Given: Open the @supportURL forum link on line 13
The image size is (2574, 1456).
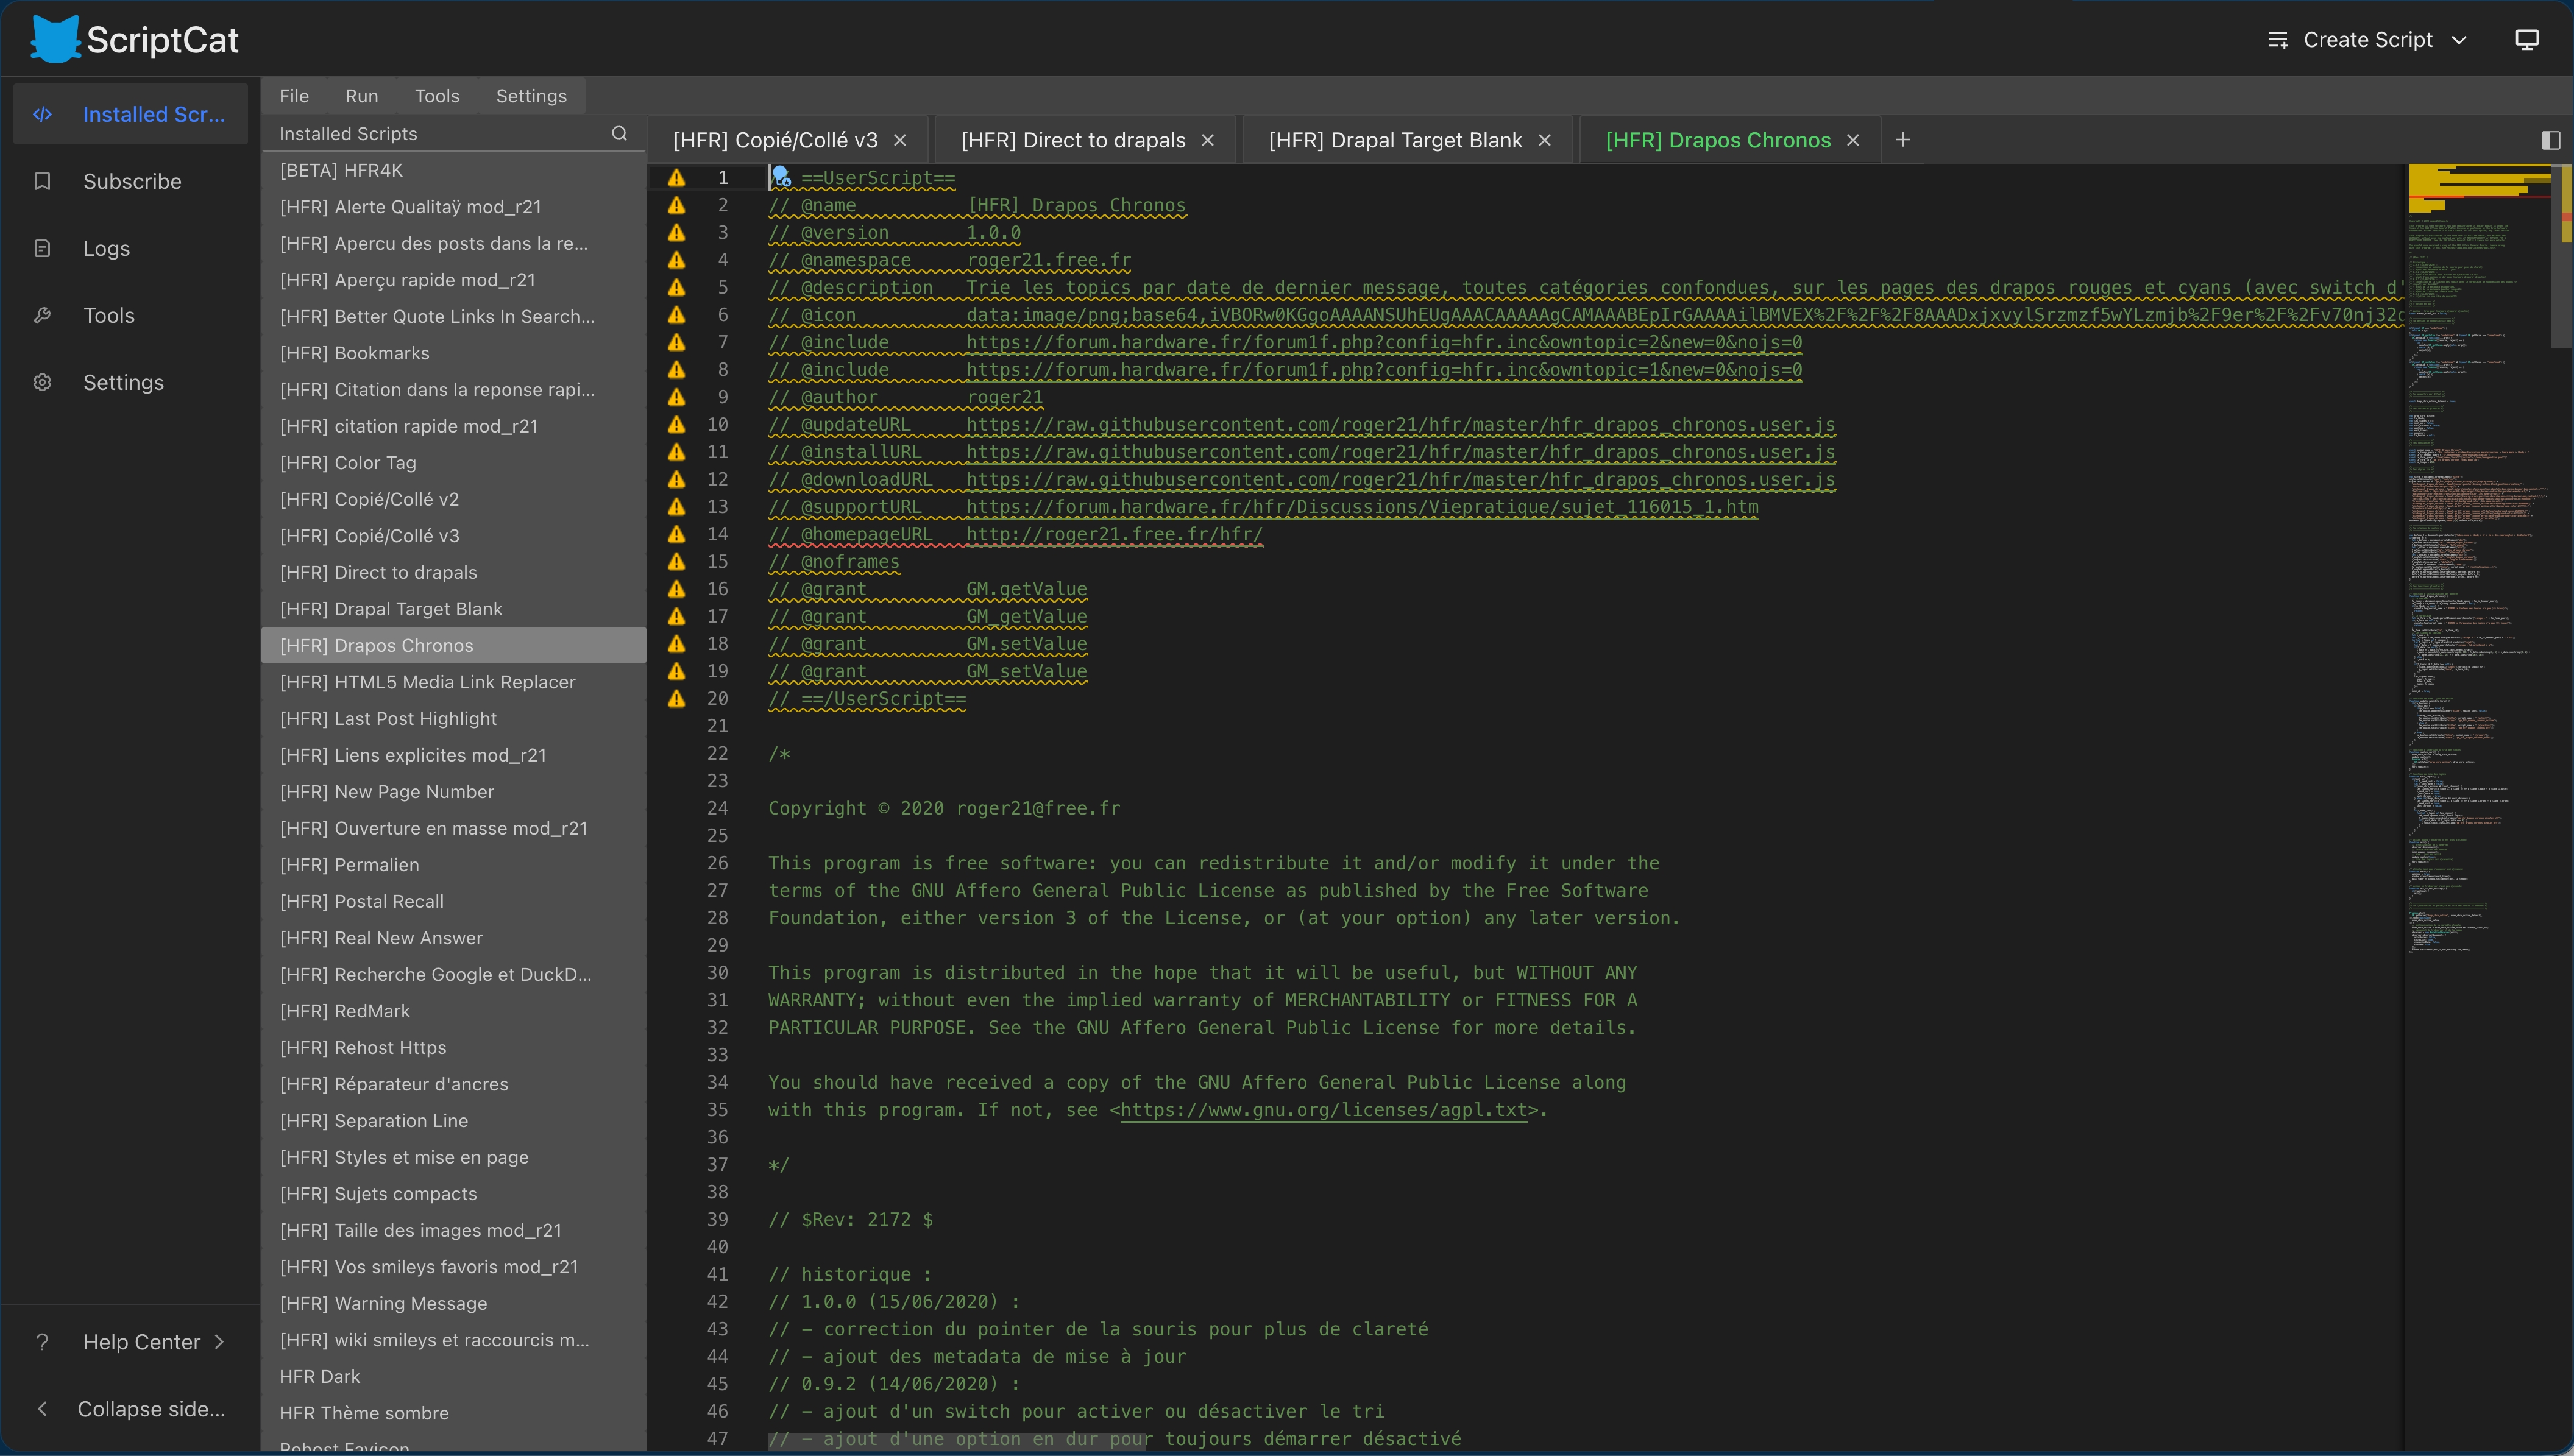Looking at the screenshot, I should tap(1362, 507).
